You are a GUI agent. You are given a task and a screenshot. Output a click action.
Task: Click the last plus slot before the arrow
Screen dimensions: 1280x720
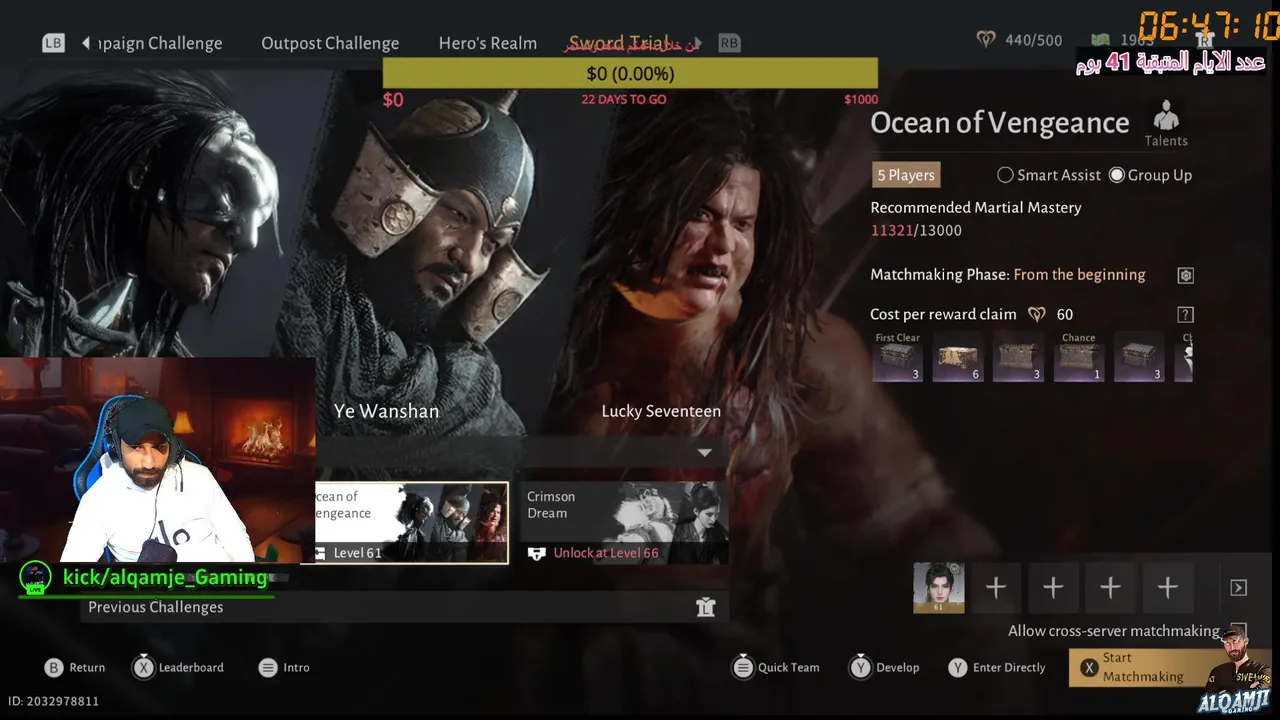1168,588
